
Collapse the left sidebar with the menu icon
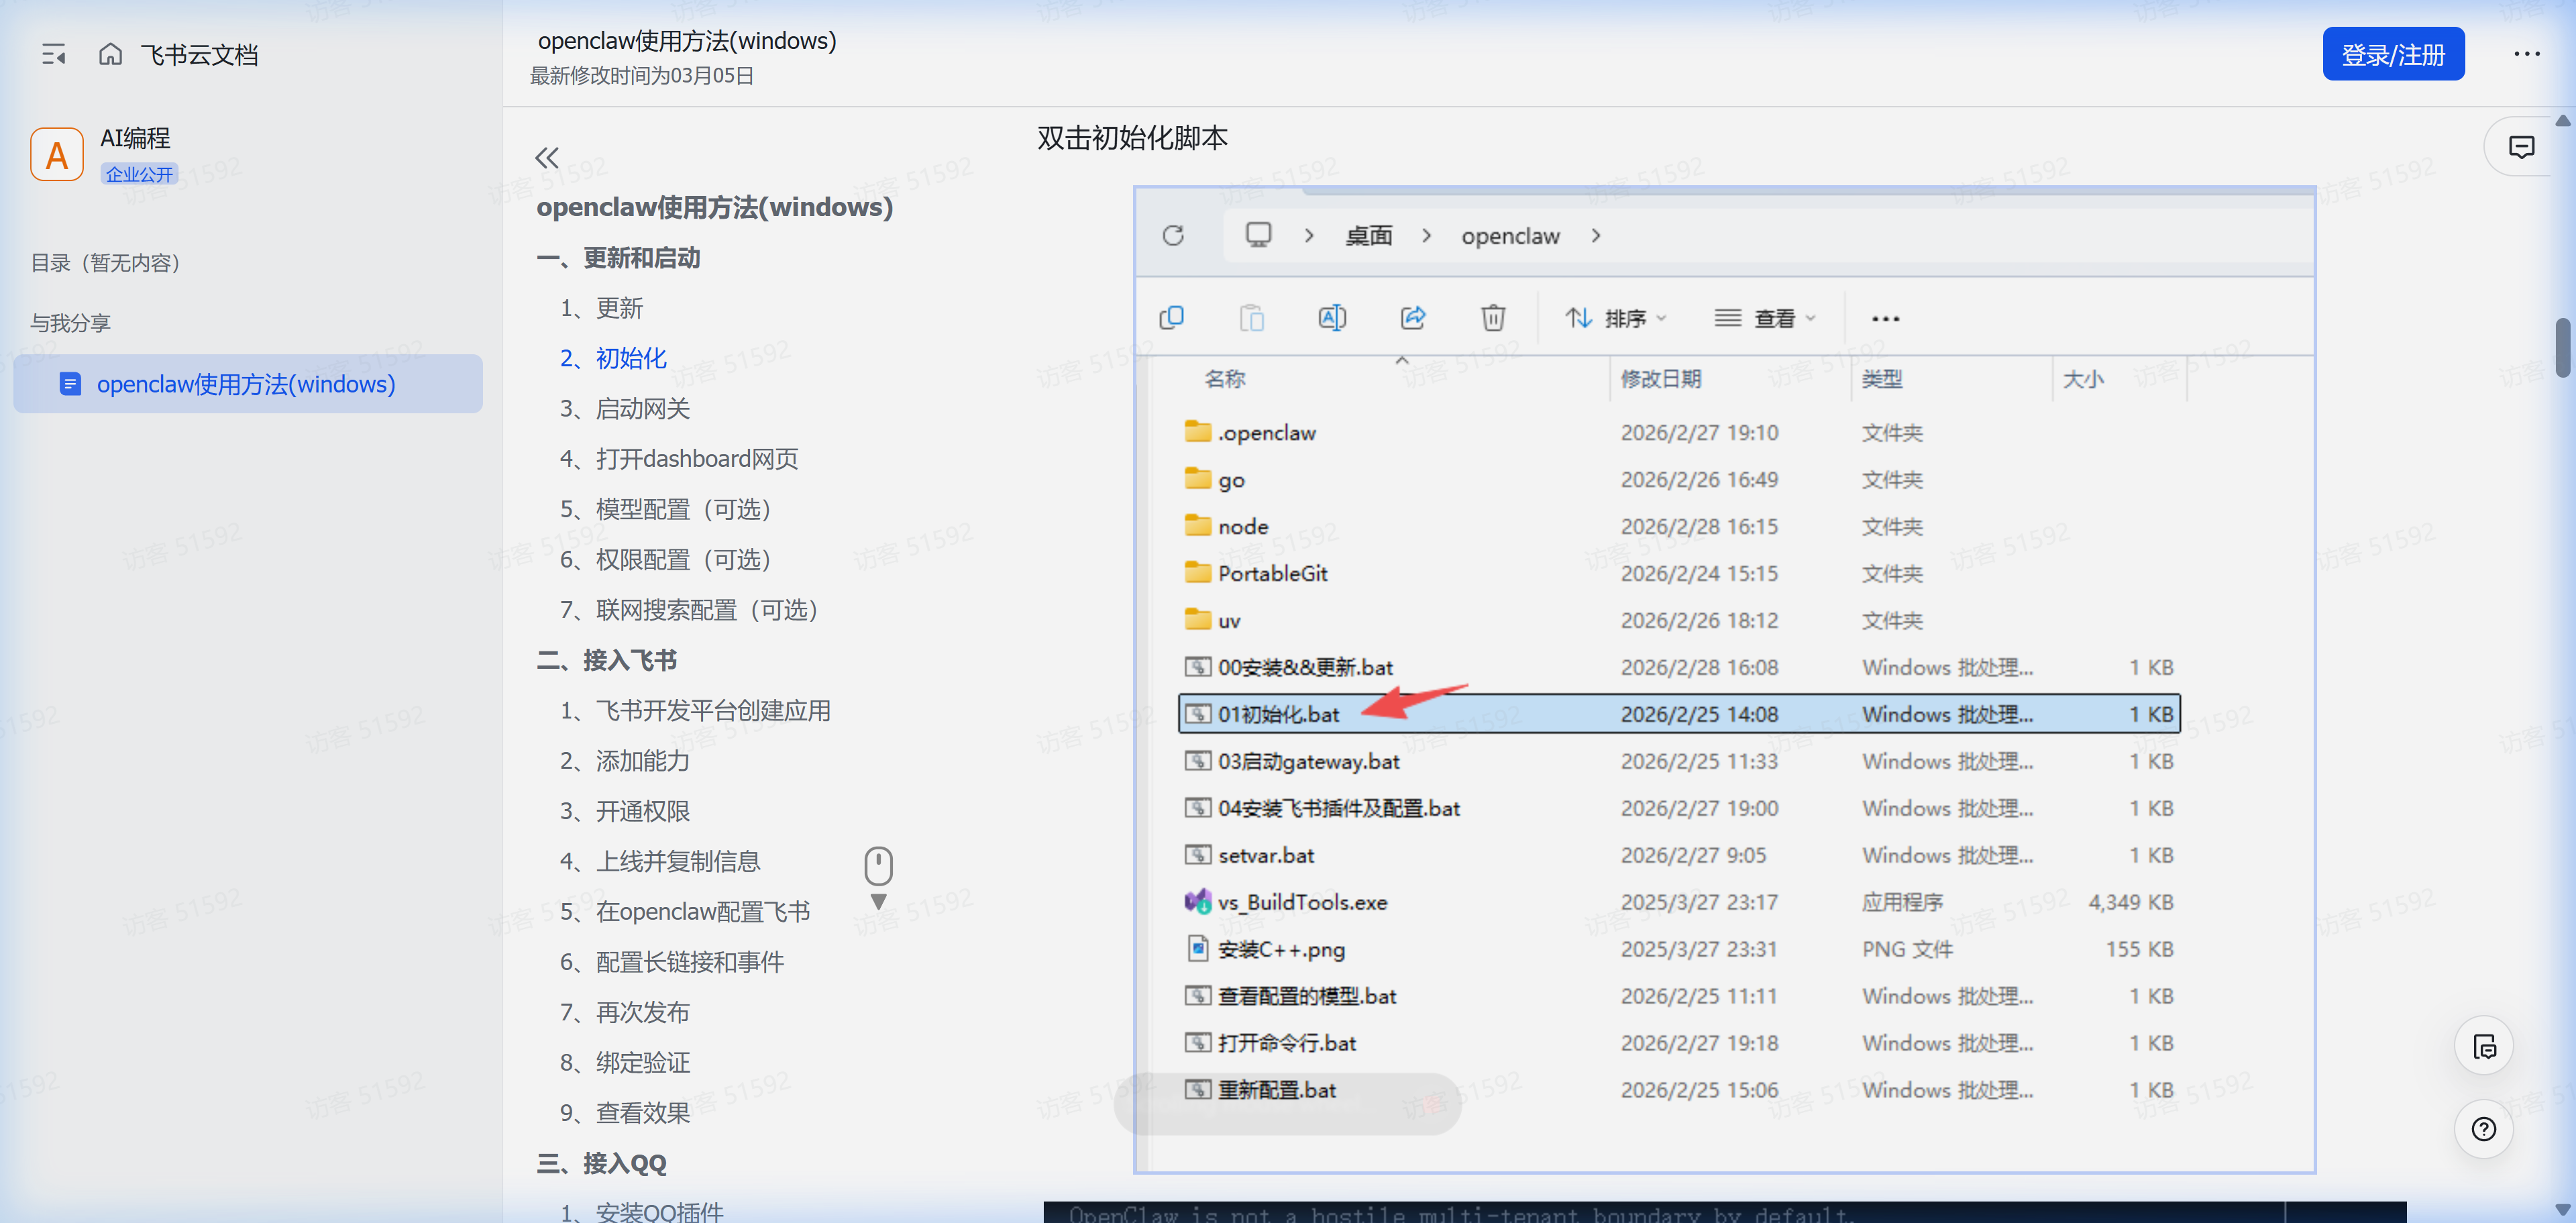pos(54,54)
